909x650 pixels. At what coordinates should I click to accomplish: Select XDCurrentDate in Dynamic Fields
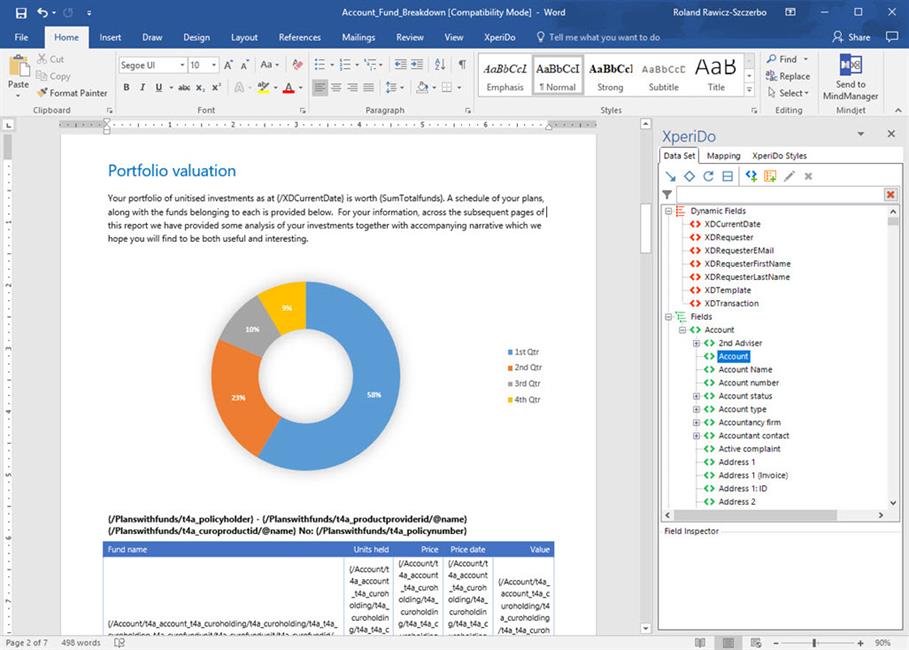(732, 224)
